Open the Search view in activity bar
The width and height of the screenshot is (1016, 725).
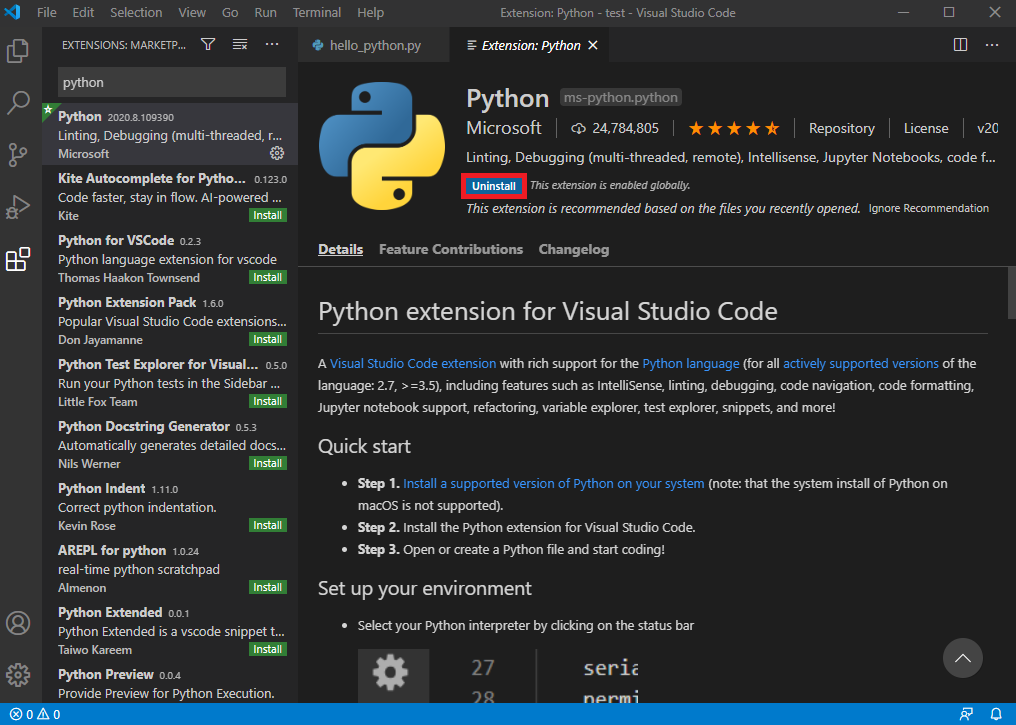pos(18,103)
